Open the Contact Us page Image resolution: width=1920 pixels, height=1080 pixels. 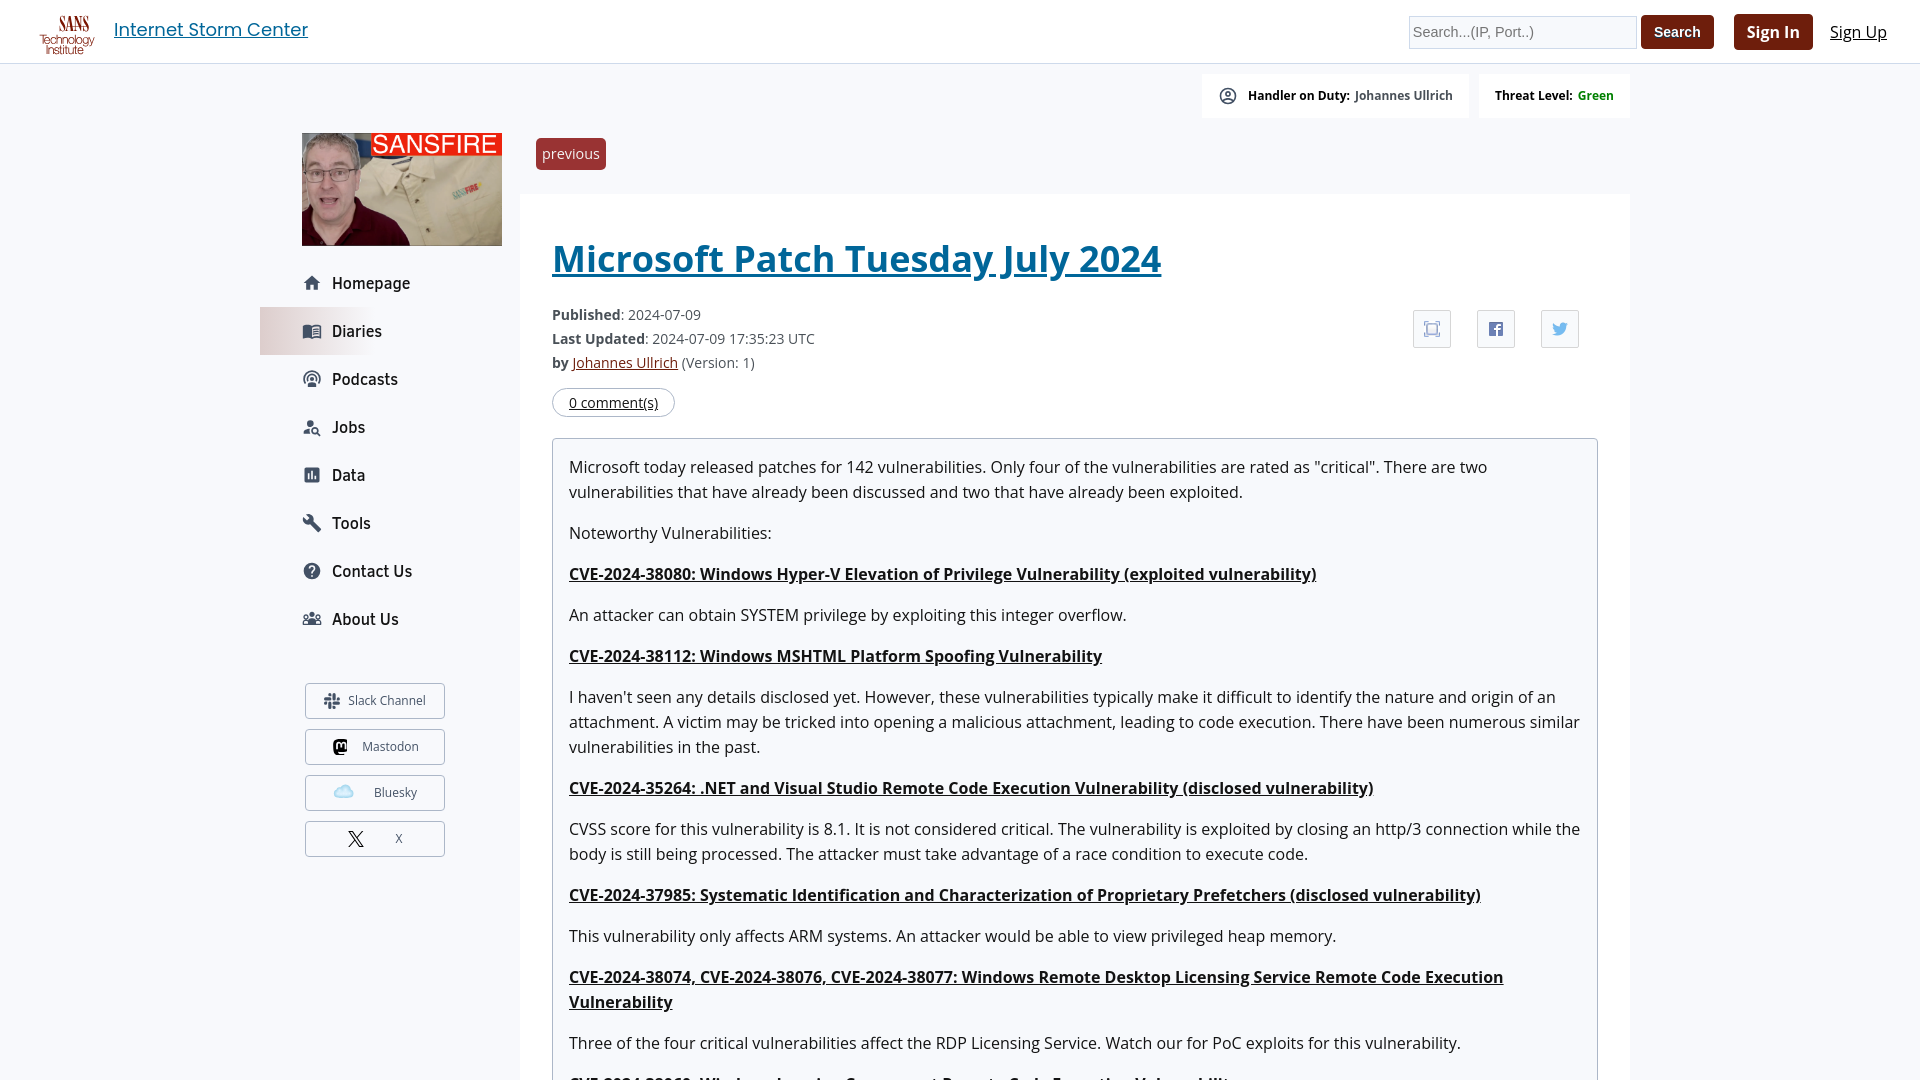coord(371,571)
